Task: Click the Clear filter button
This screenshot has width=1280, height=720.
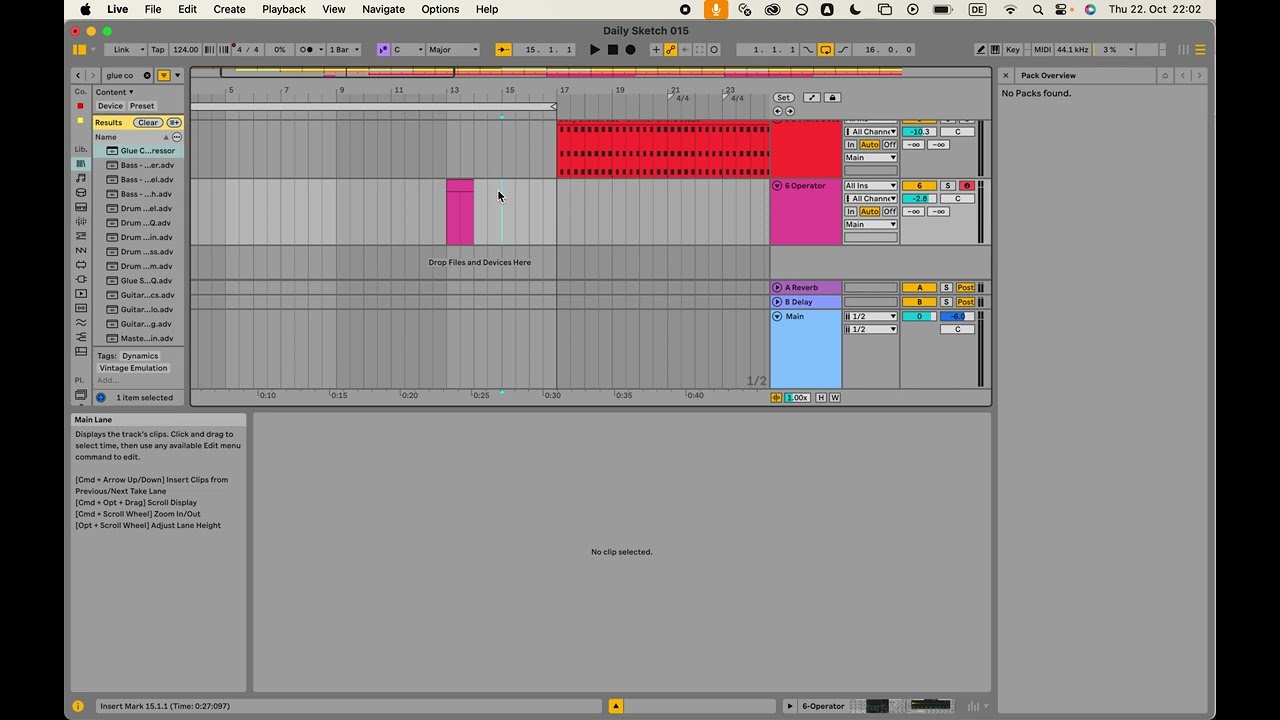Action: pyautogui.click(x=148, y=122)
